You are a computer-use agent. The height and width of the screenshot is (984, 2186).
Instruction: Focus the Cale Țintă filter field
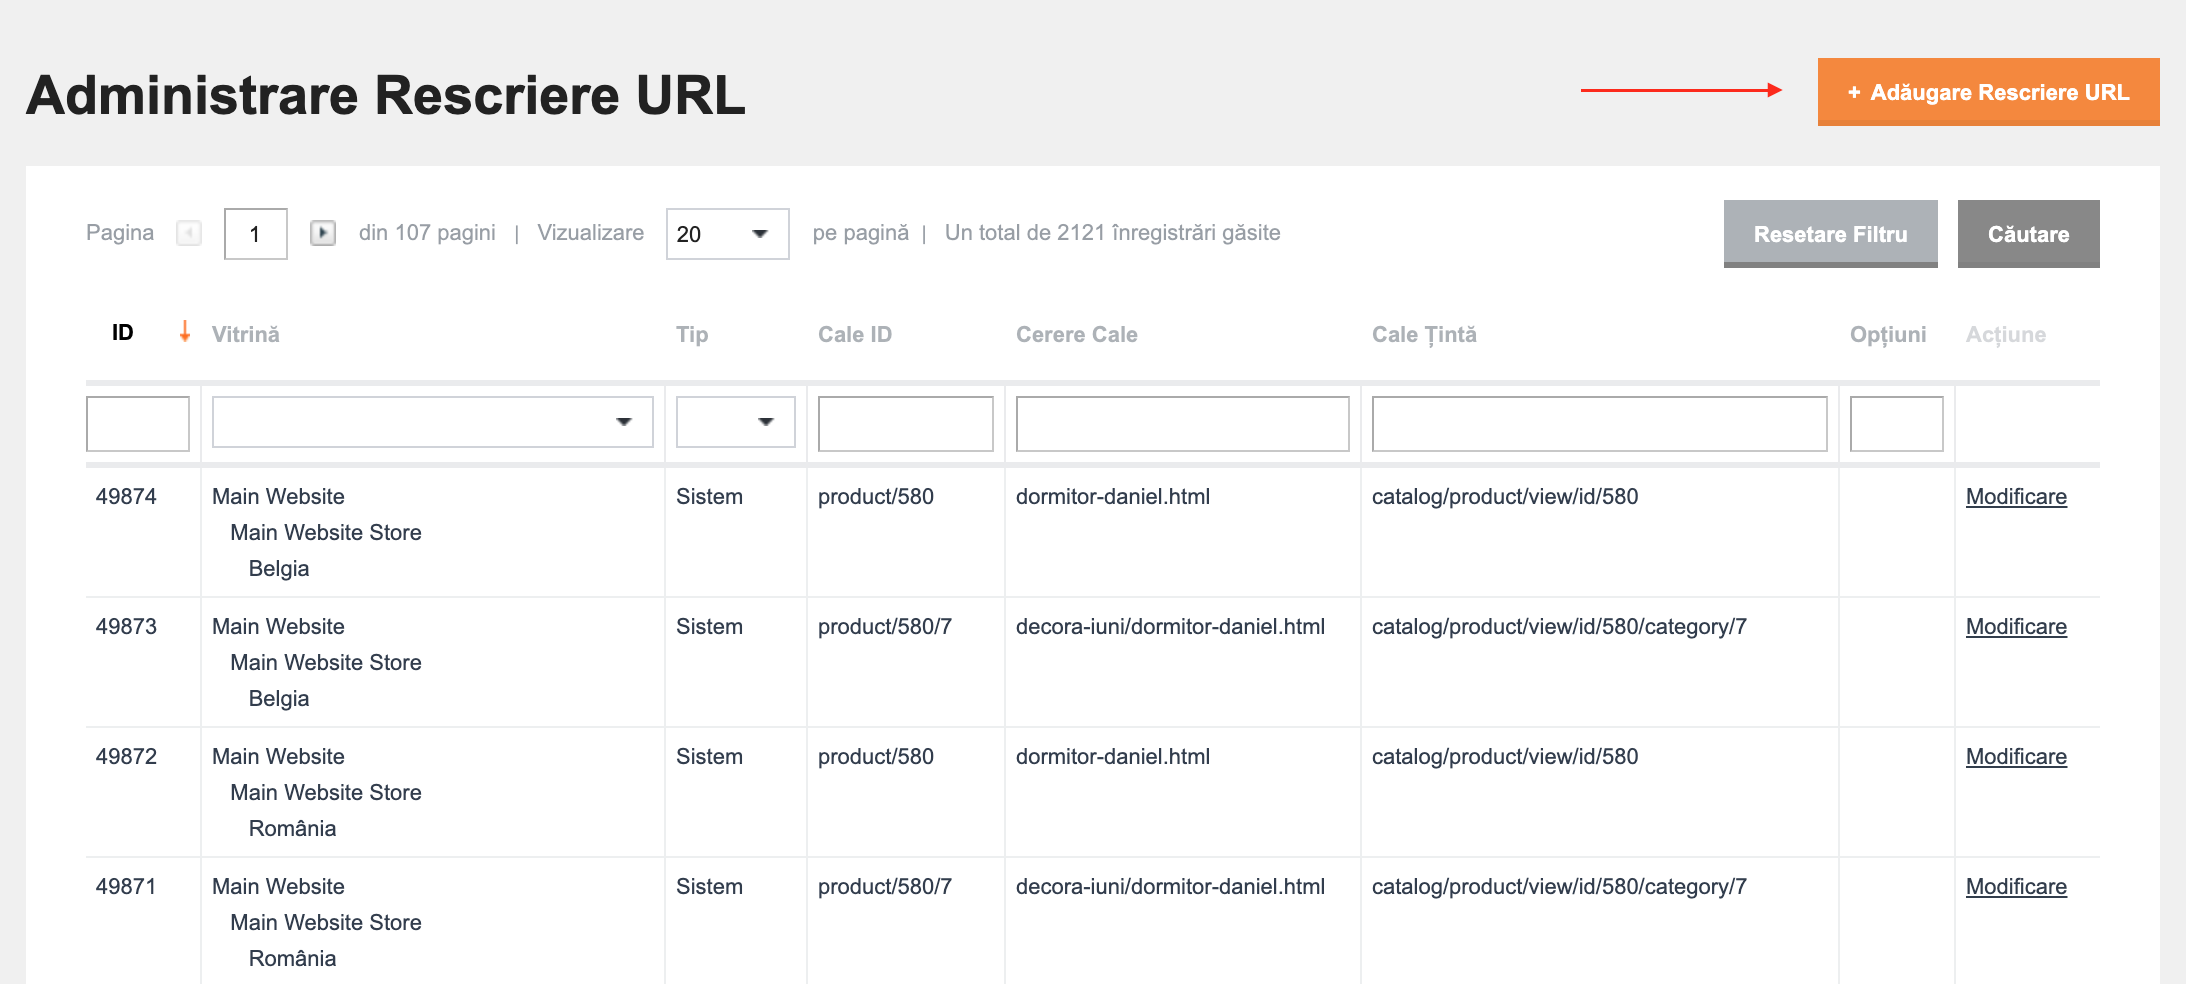pos(1599,424)
